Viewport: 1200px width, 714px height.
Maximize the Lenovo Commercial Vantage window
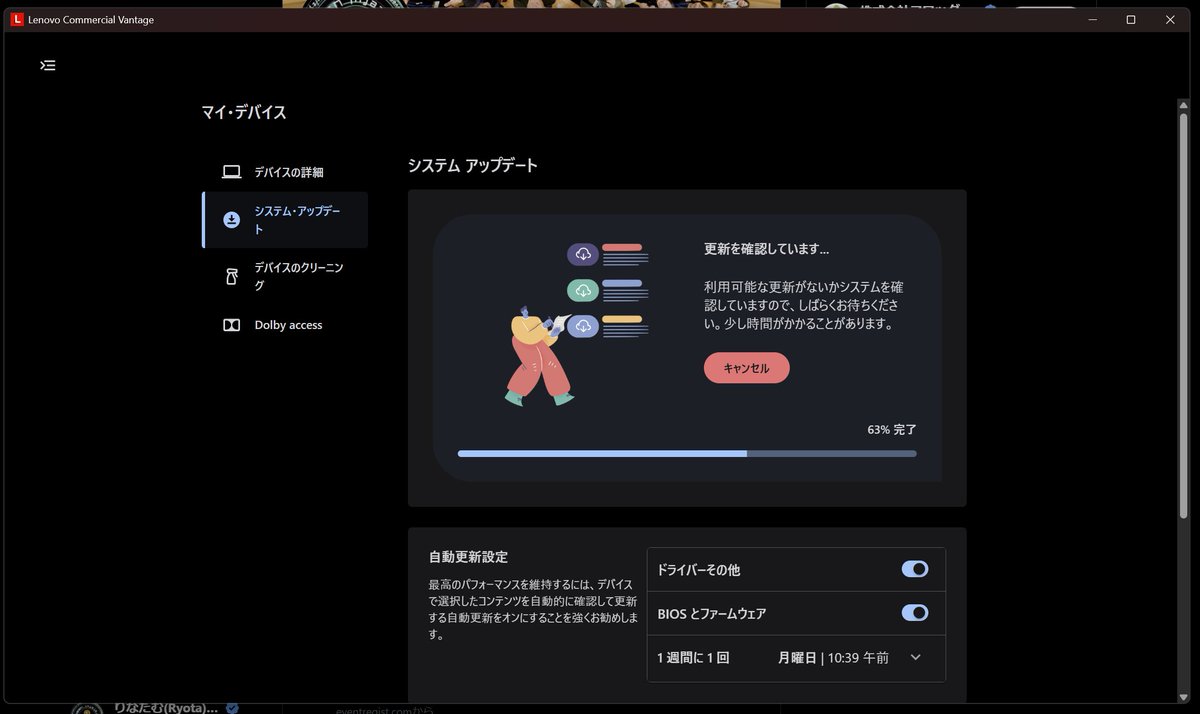click(x=1131, y=20)
